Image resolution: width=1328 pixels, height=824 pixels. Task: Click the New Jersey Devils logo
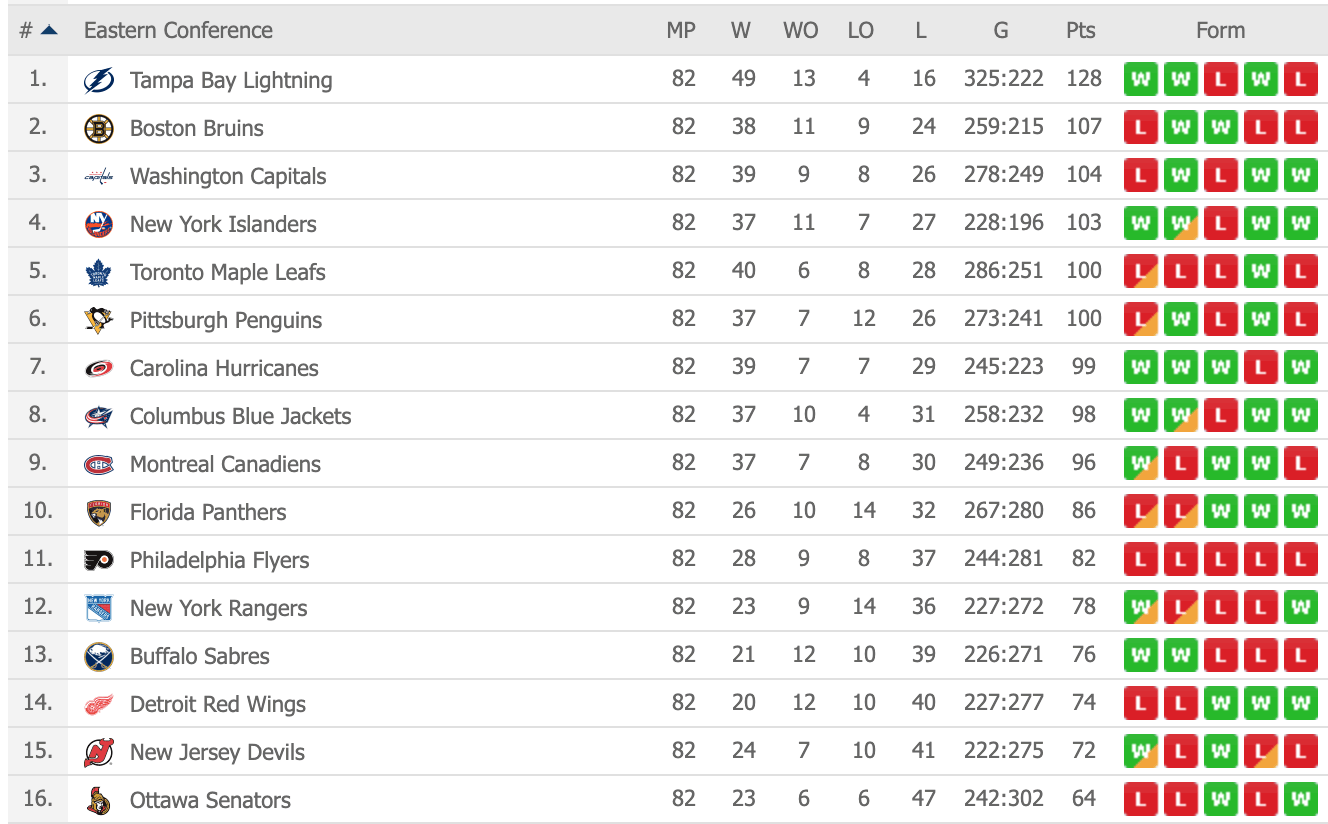(99, 752)
